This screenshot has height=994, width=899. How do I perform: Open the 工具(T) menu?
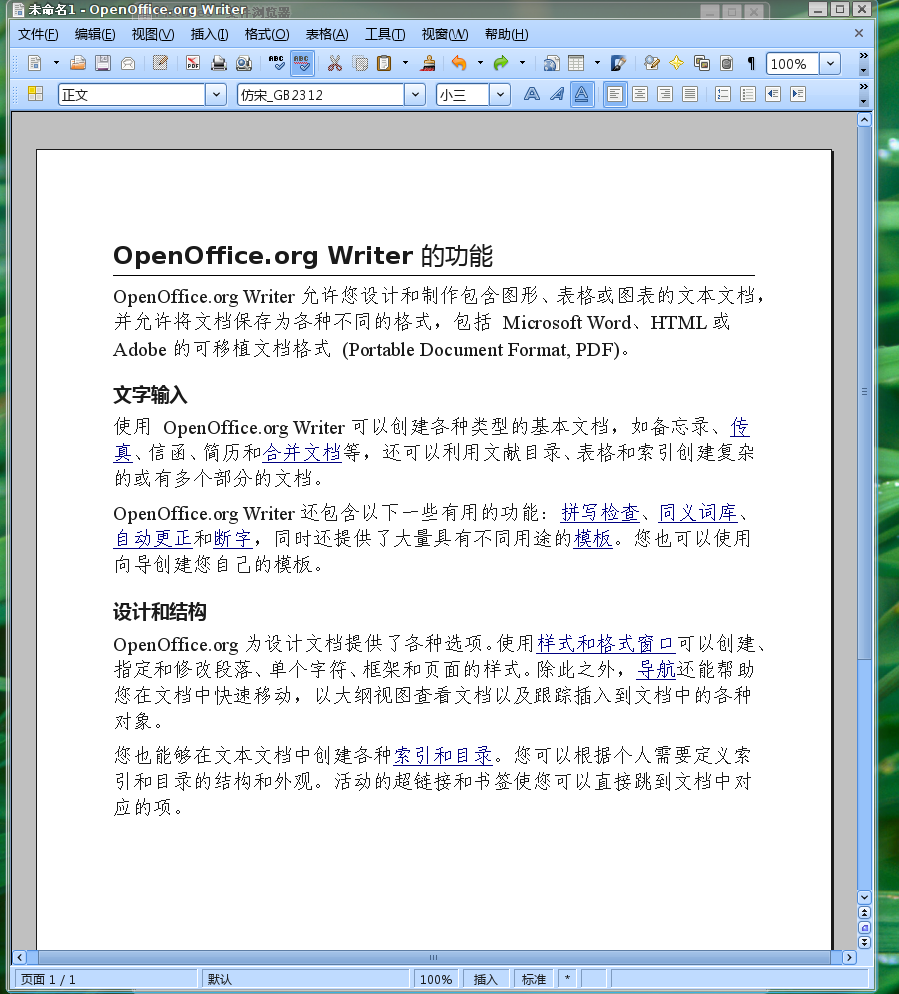(x=385, y=34)
